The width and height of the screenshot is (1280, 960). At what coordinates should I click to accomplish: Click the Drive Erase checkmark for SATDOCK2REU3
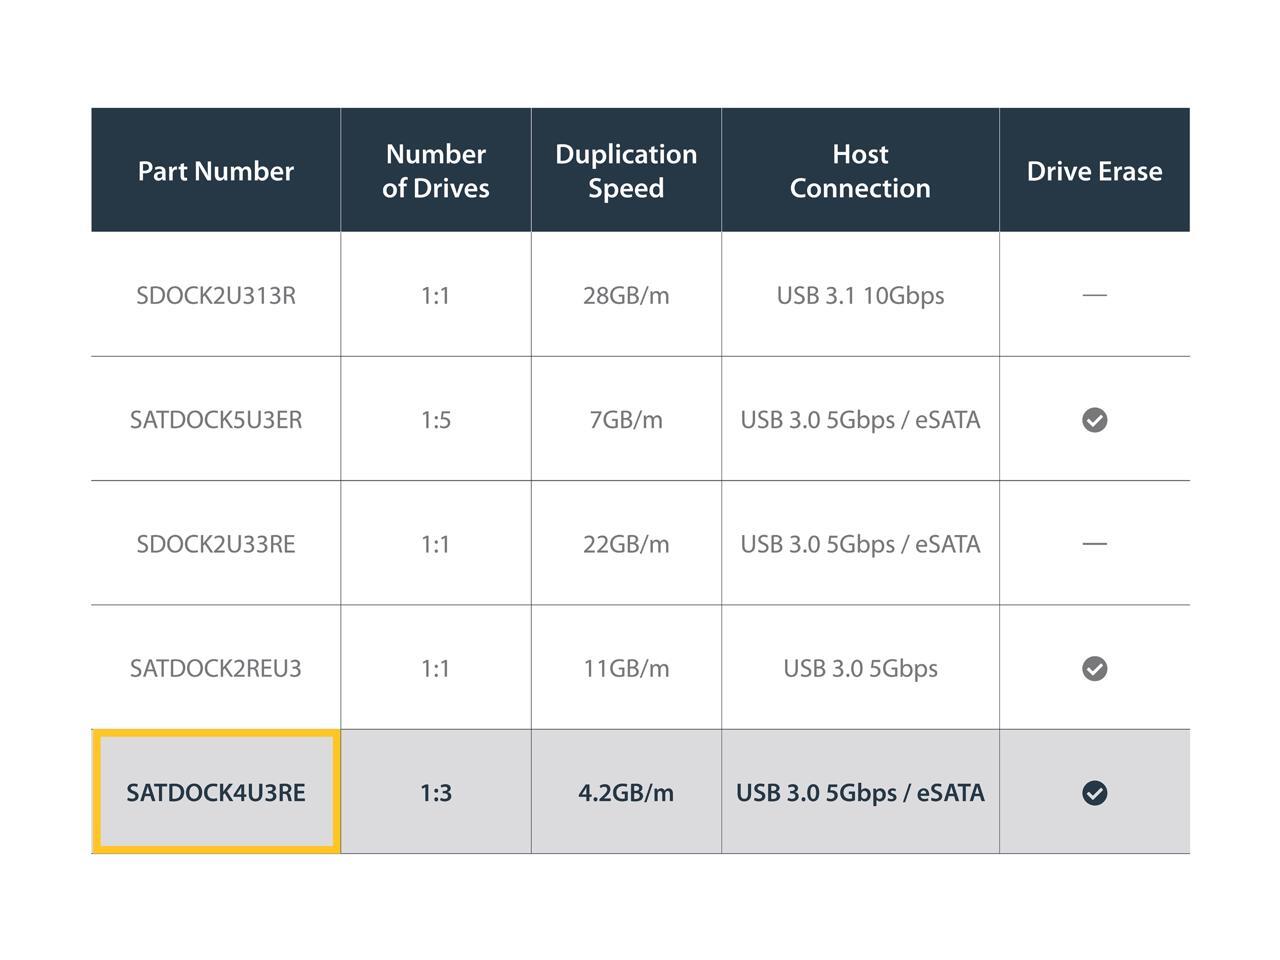[1094, 668]
